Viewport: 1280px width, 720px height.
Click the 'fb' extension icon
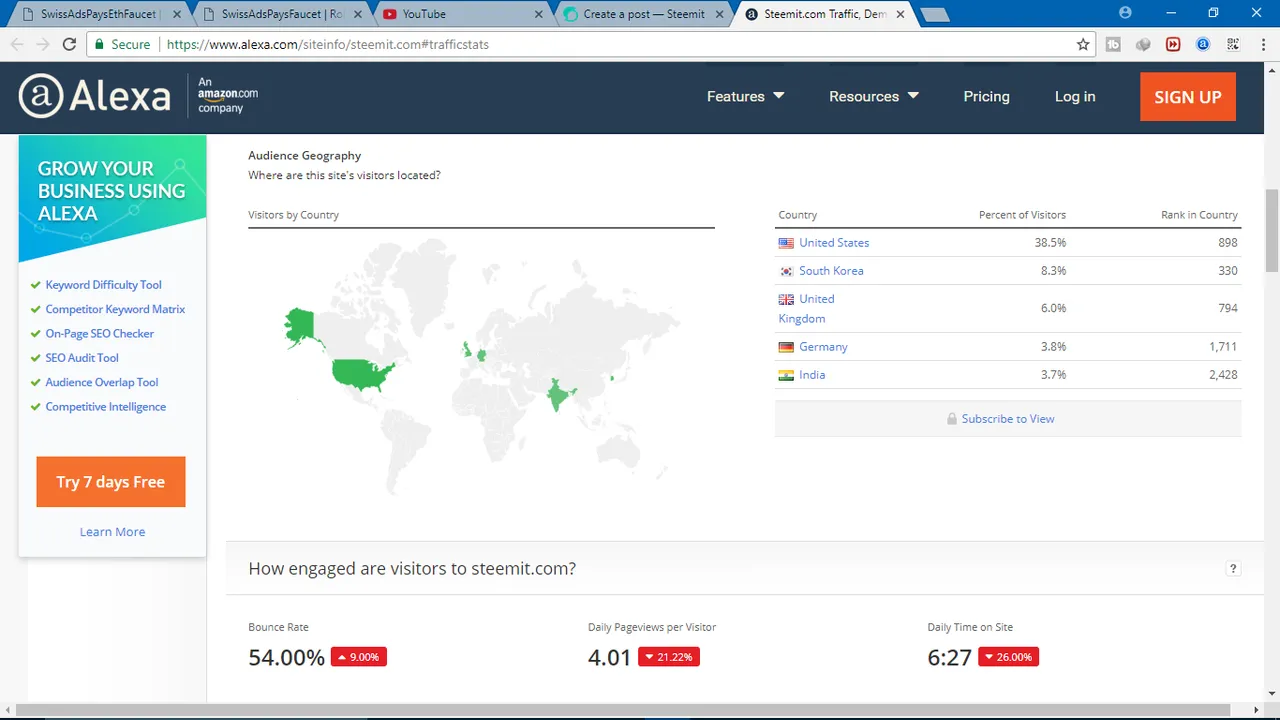pyautogui.click(x=1113, y=44)
